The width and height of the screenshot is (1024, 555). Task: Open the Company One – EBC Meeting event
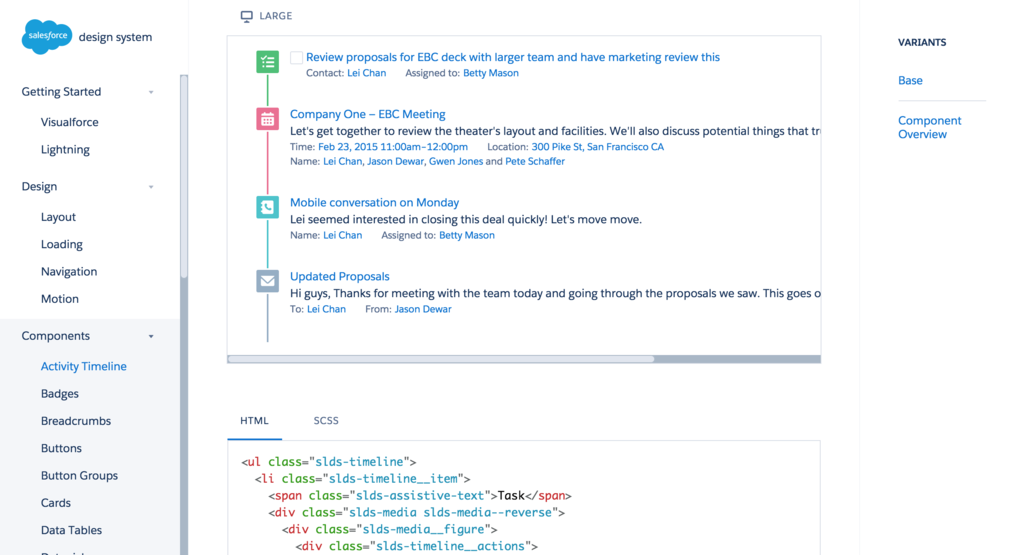(x=368, y=114)
